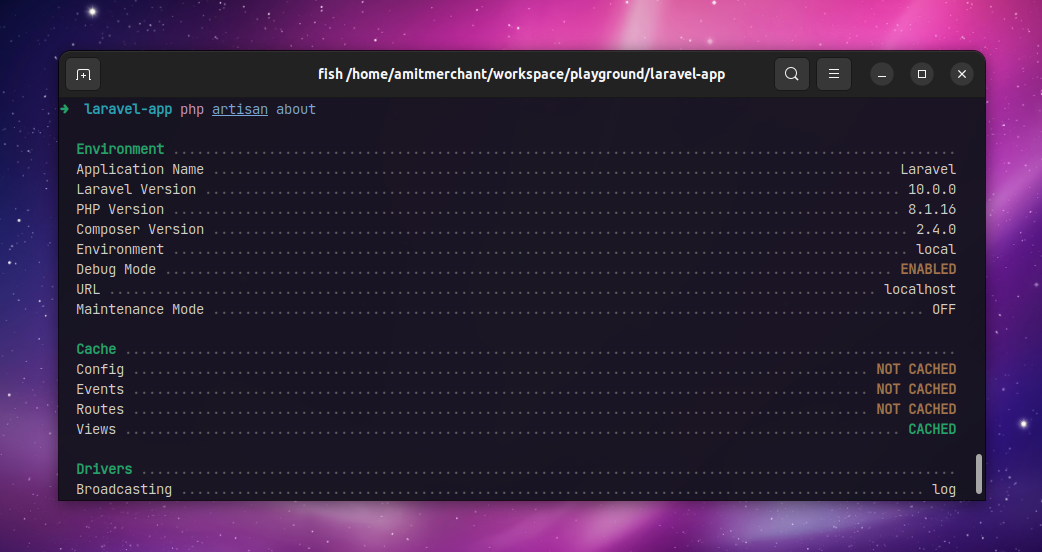
Task: Click the terminal vertical scrollbar
Action: click(x=978, y=474)
